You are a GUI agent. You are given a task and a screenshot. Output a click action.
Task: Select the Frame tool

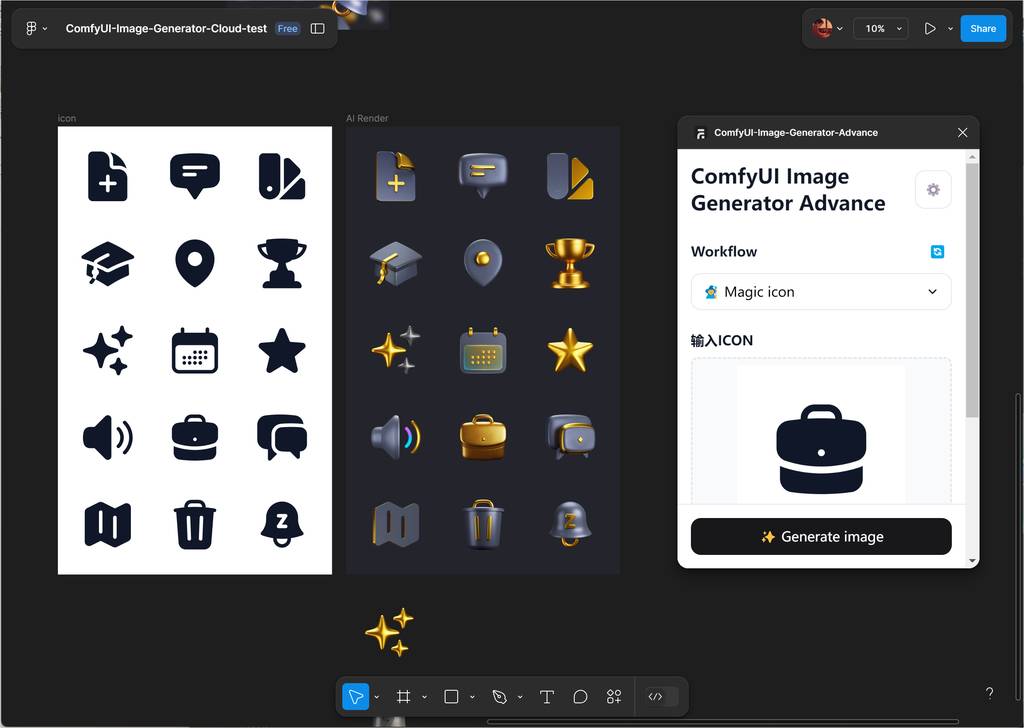(x=403, y=697)
